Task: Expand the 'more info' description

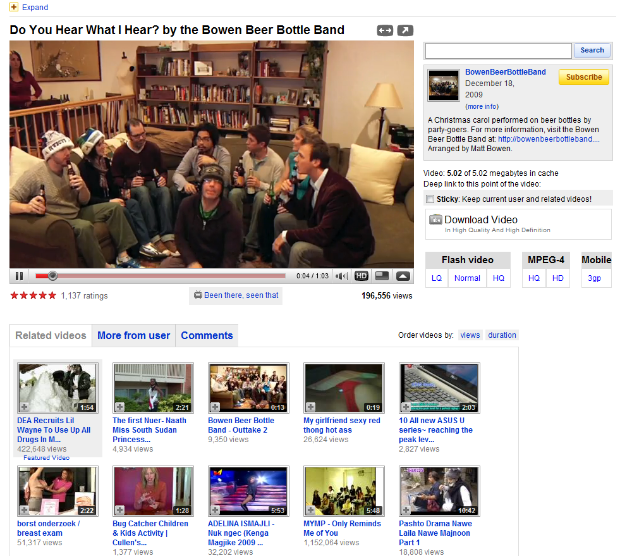Action: (482, 107)
